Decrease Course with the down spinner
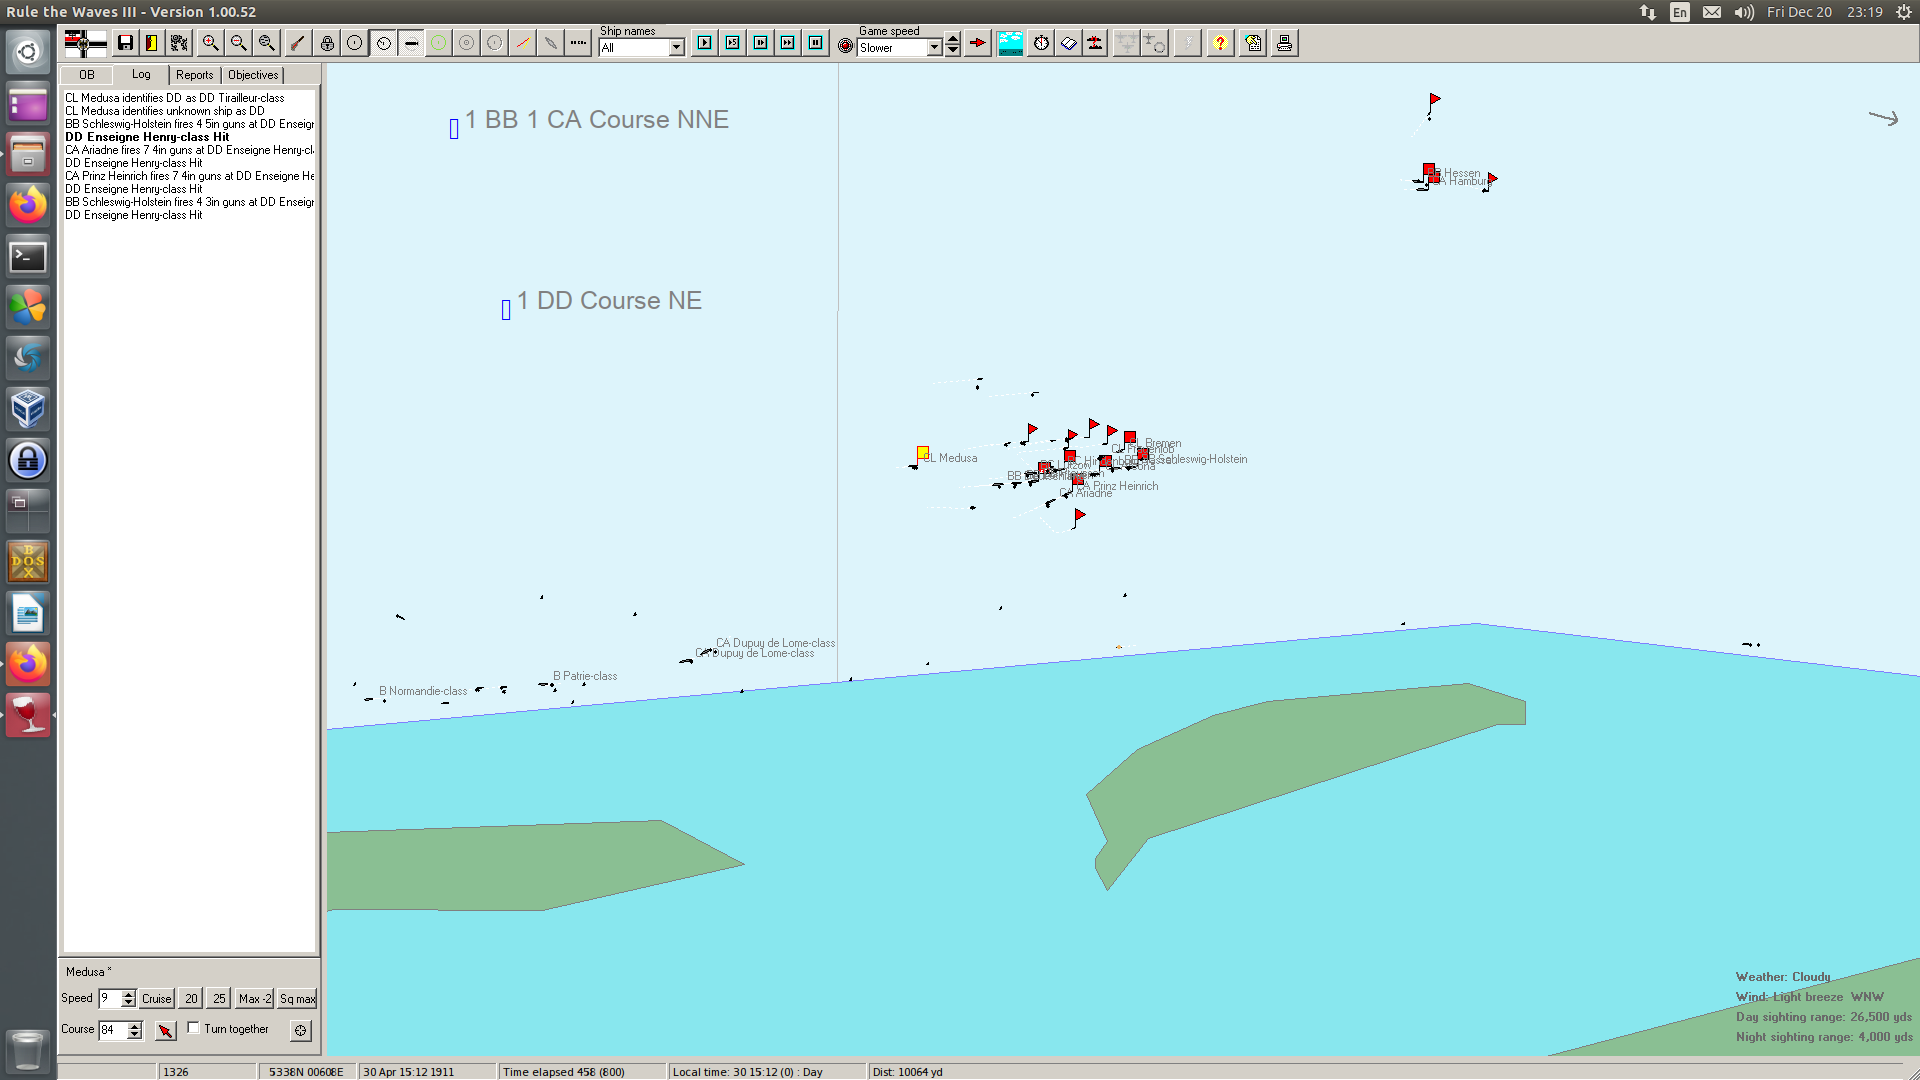 (135, 1035)
